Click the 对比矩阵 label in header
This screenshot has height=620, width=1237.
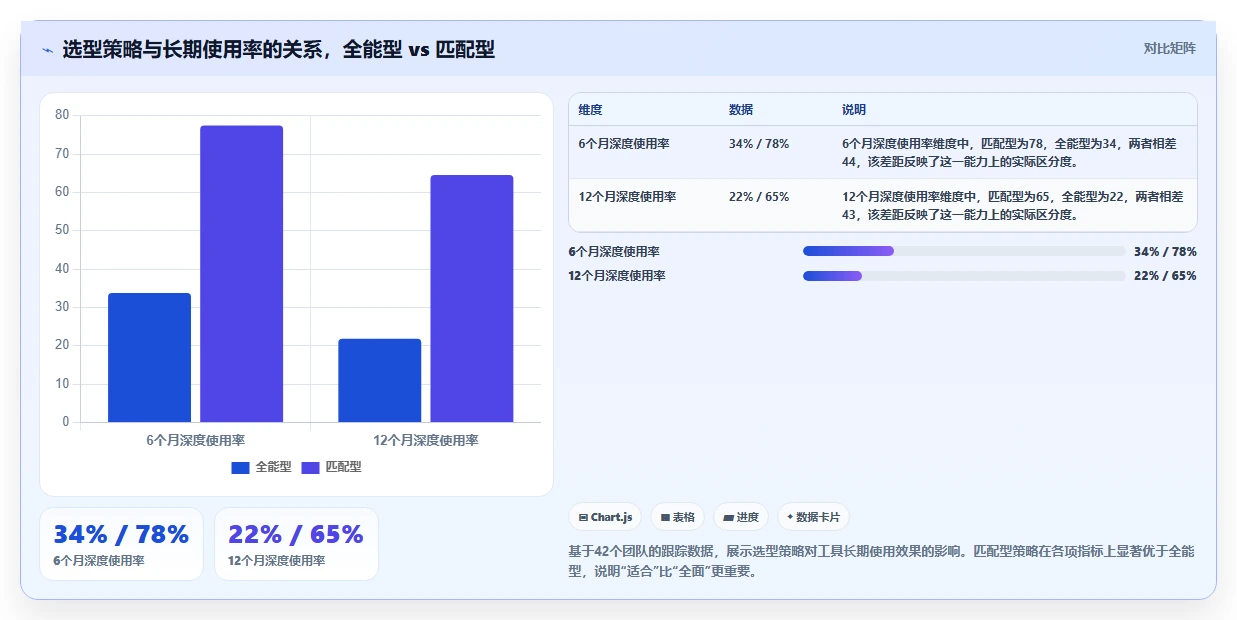tap(1169, 48)
